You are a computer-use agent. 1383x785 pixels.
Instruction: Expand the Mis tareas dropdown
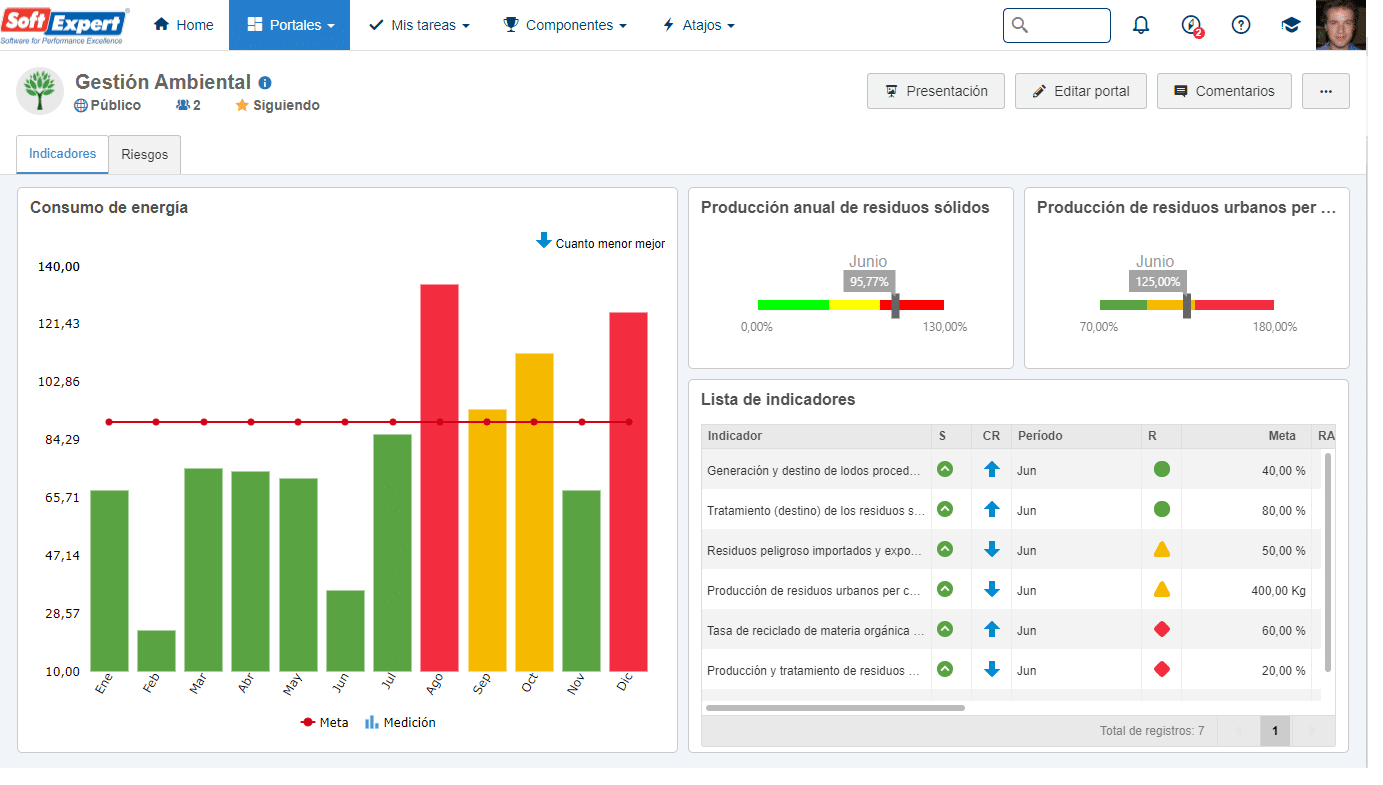[x=419, y=25]
